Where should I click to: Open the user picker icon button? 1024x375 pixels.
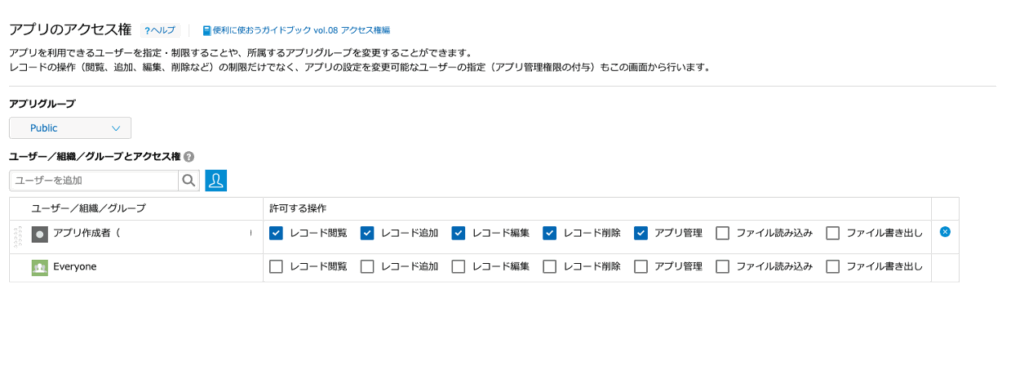tap(216, 181)
